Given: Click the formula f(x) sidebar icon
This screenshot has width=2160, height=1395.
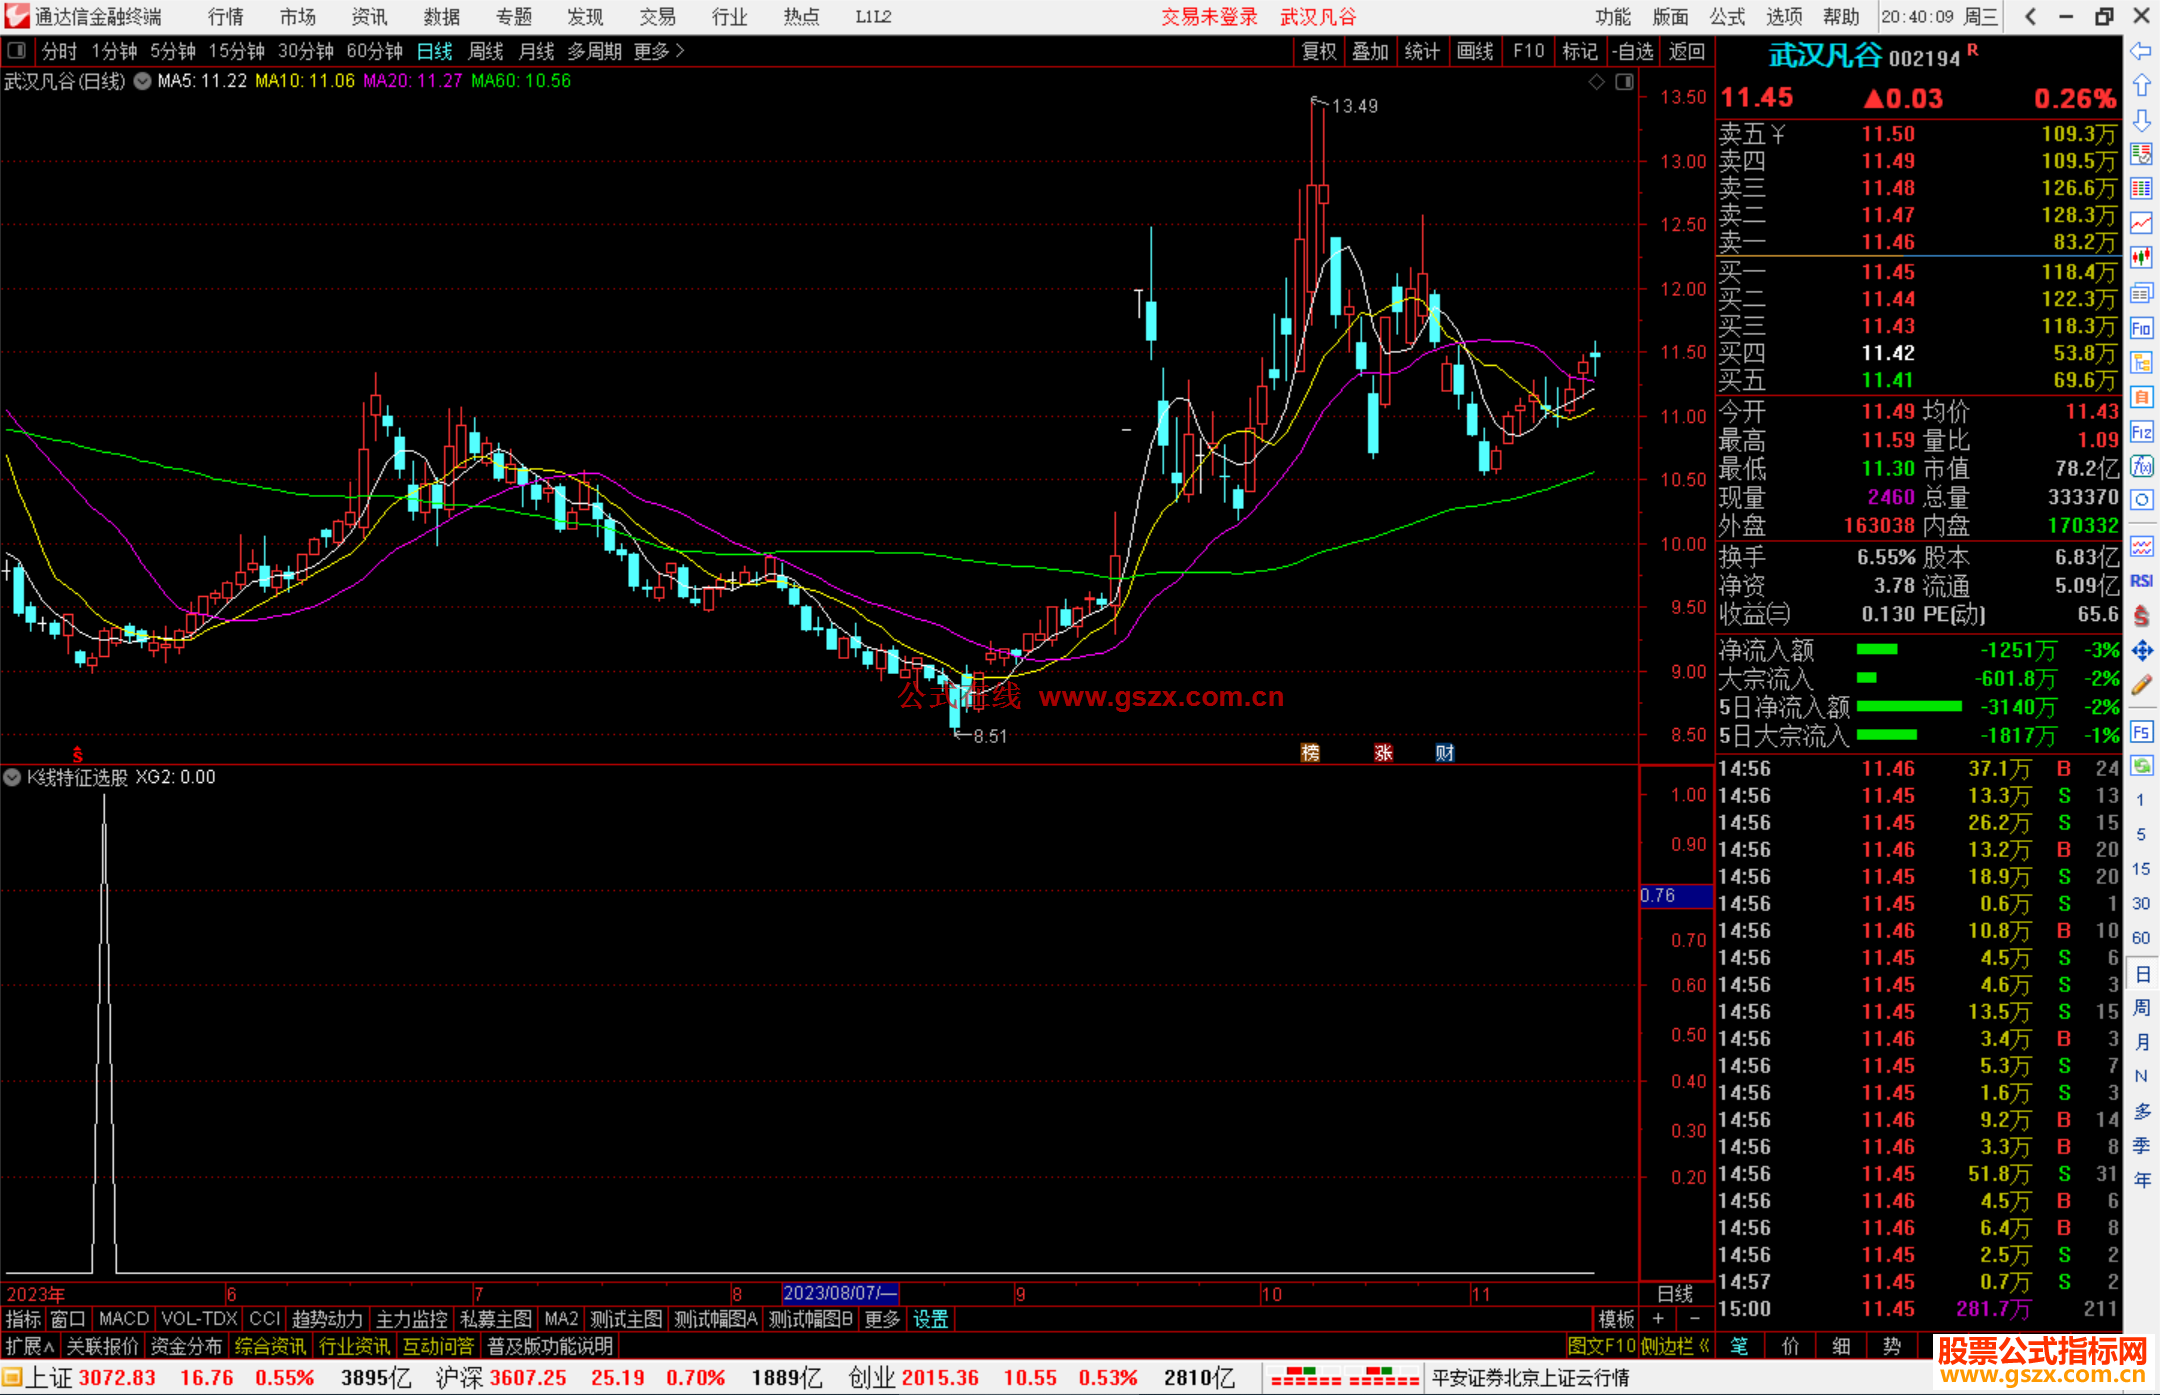Looking at the screenshot, I should click(2141, 466).
